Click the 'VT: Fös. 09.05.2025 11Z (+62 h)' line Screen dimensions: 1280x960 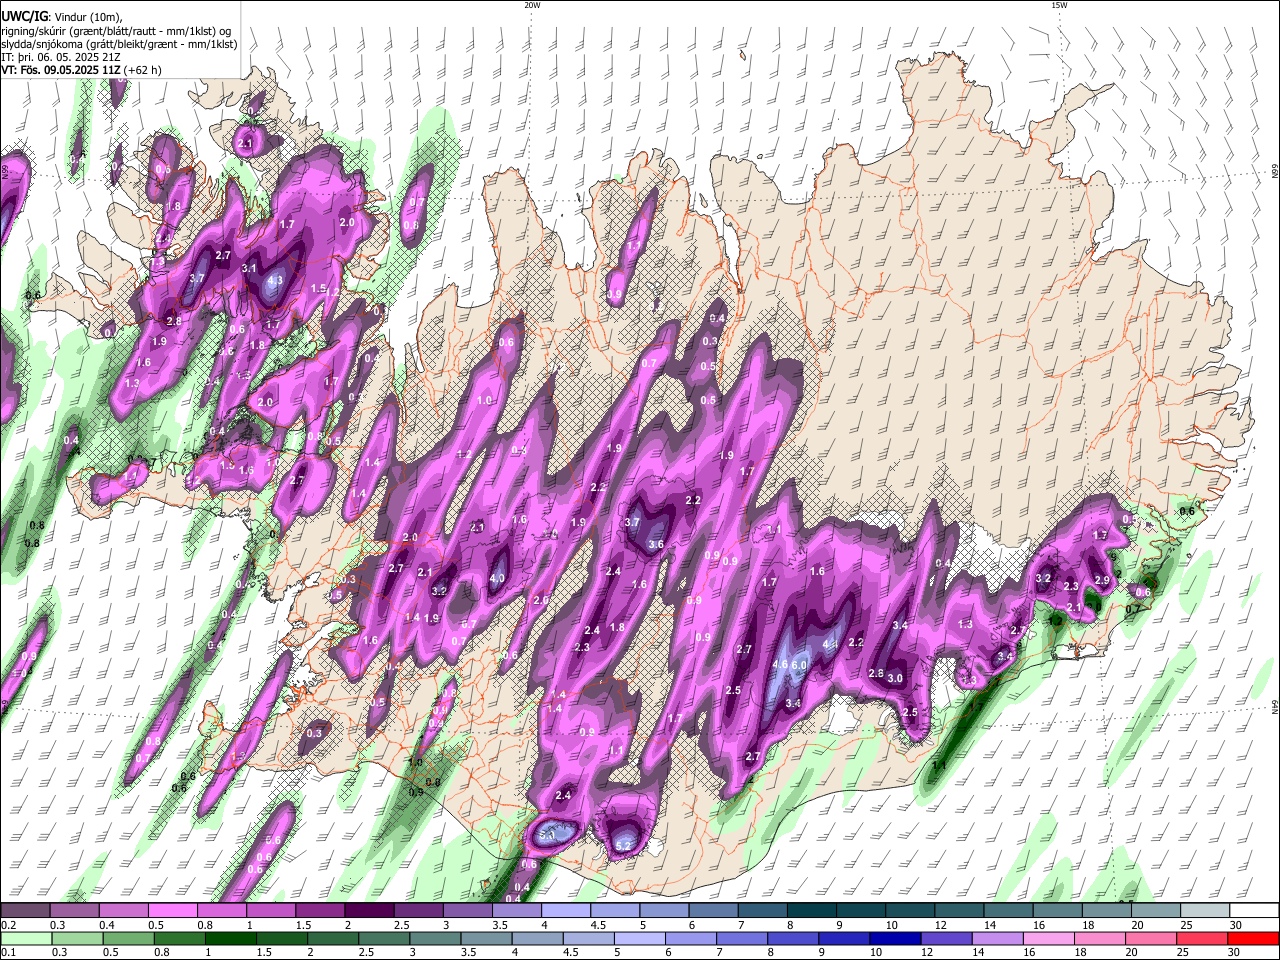(81, 70)
